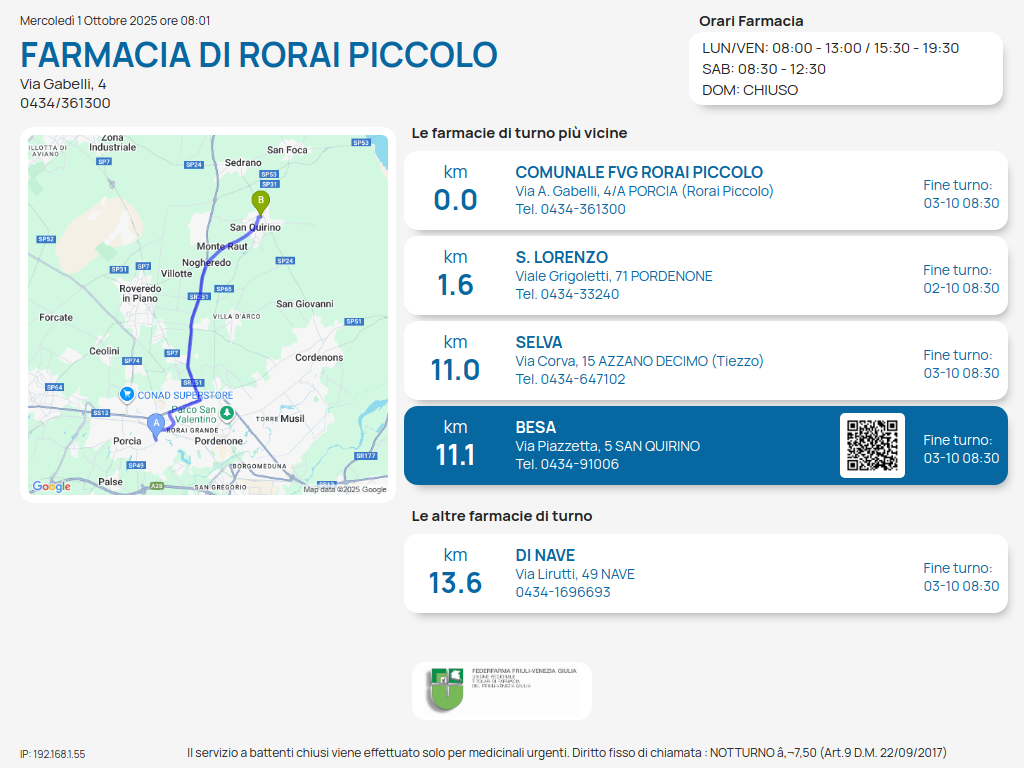This screenshot has width=1024, height=768.
Task: Select the COMUNALE FVG RORAI PICCOLO pharmacy
Action: coord(638,173)
